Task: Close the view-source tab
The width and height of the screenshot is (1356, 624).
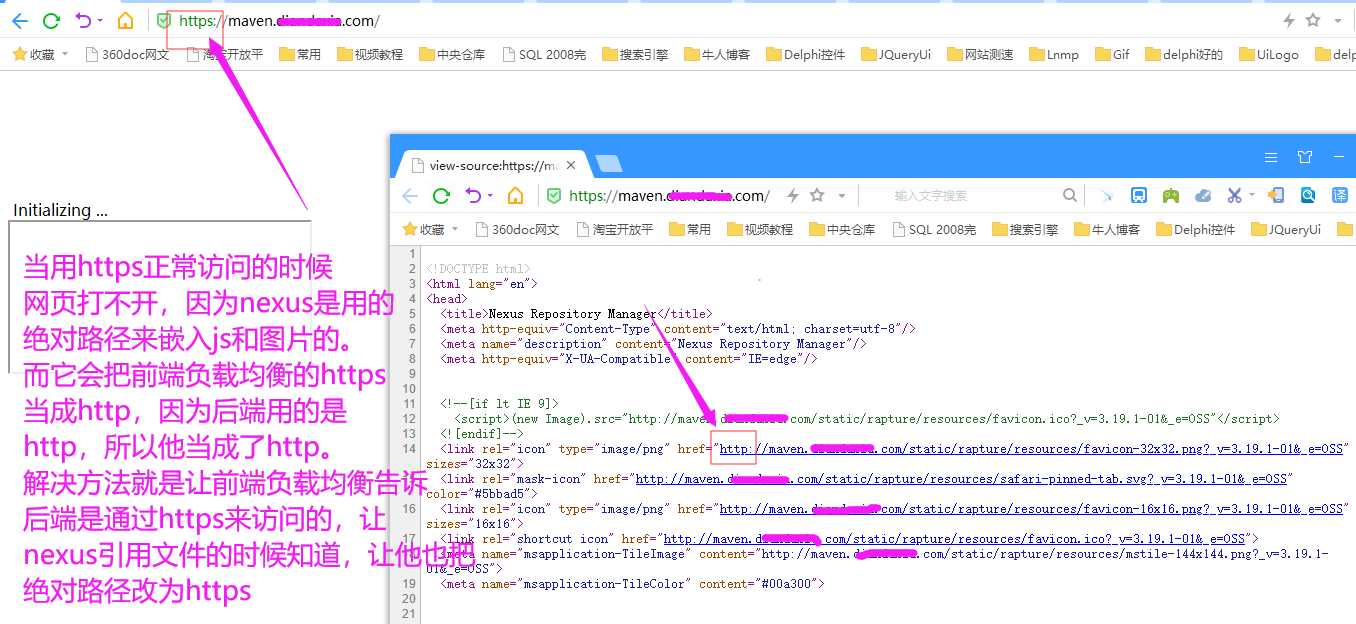Action: 571,166
